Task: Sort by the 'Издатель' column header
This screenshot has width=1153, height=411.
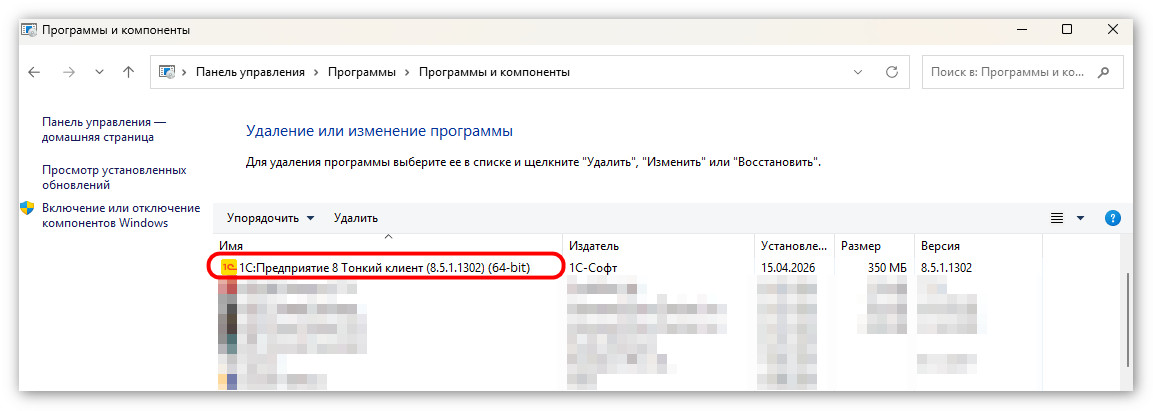Action: click(x=659, y=246)
